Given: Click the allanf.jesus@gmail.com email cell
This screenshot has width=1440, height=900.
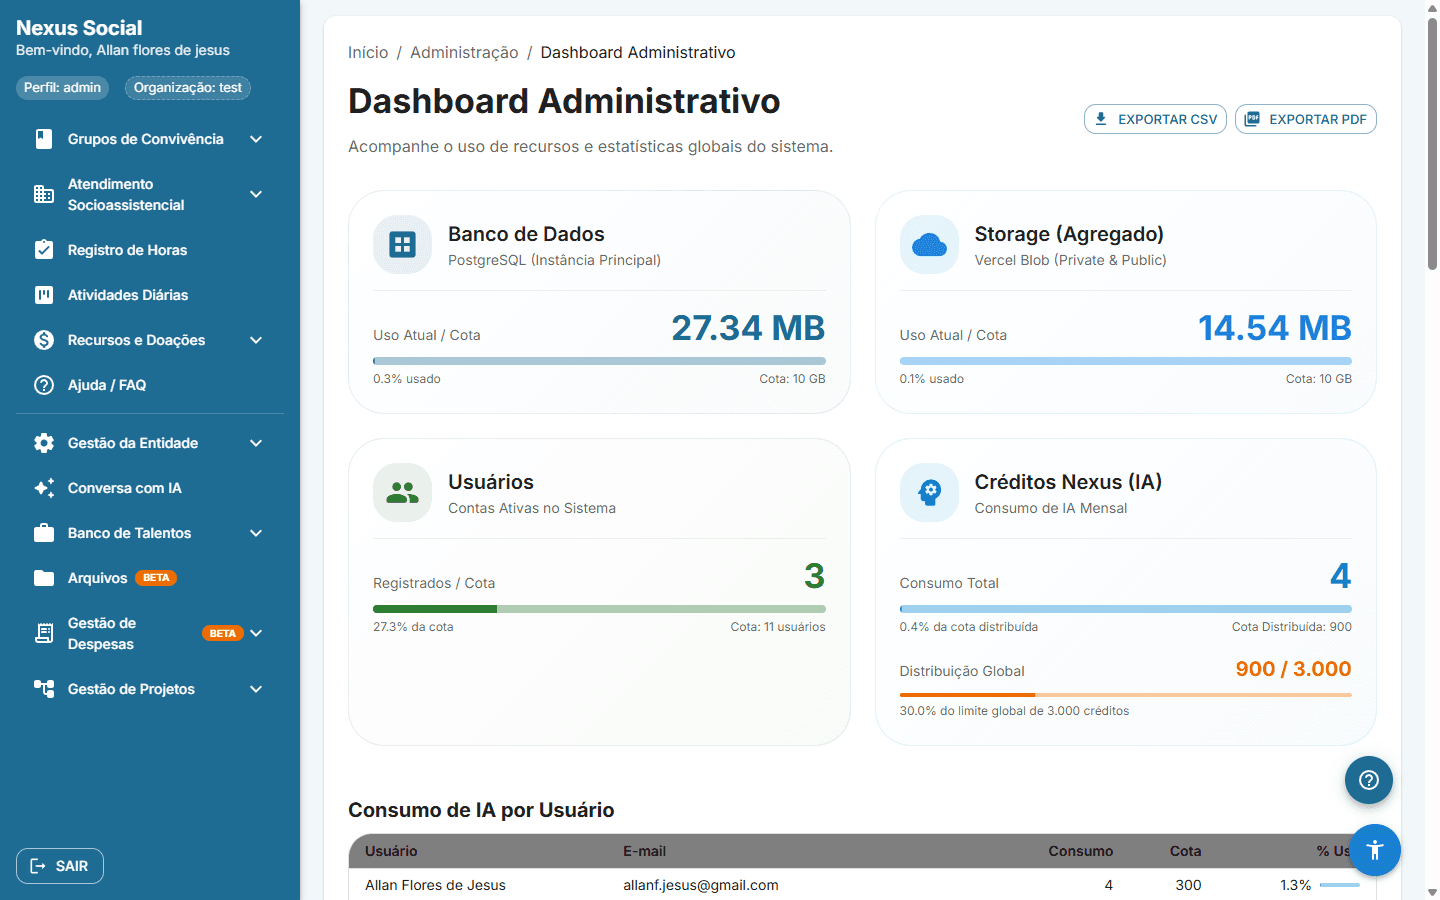Looking at the screenshot, I should (700, 885).
